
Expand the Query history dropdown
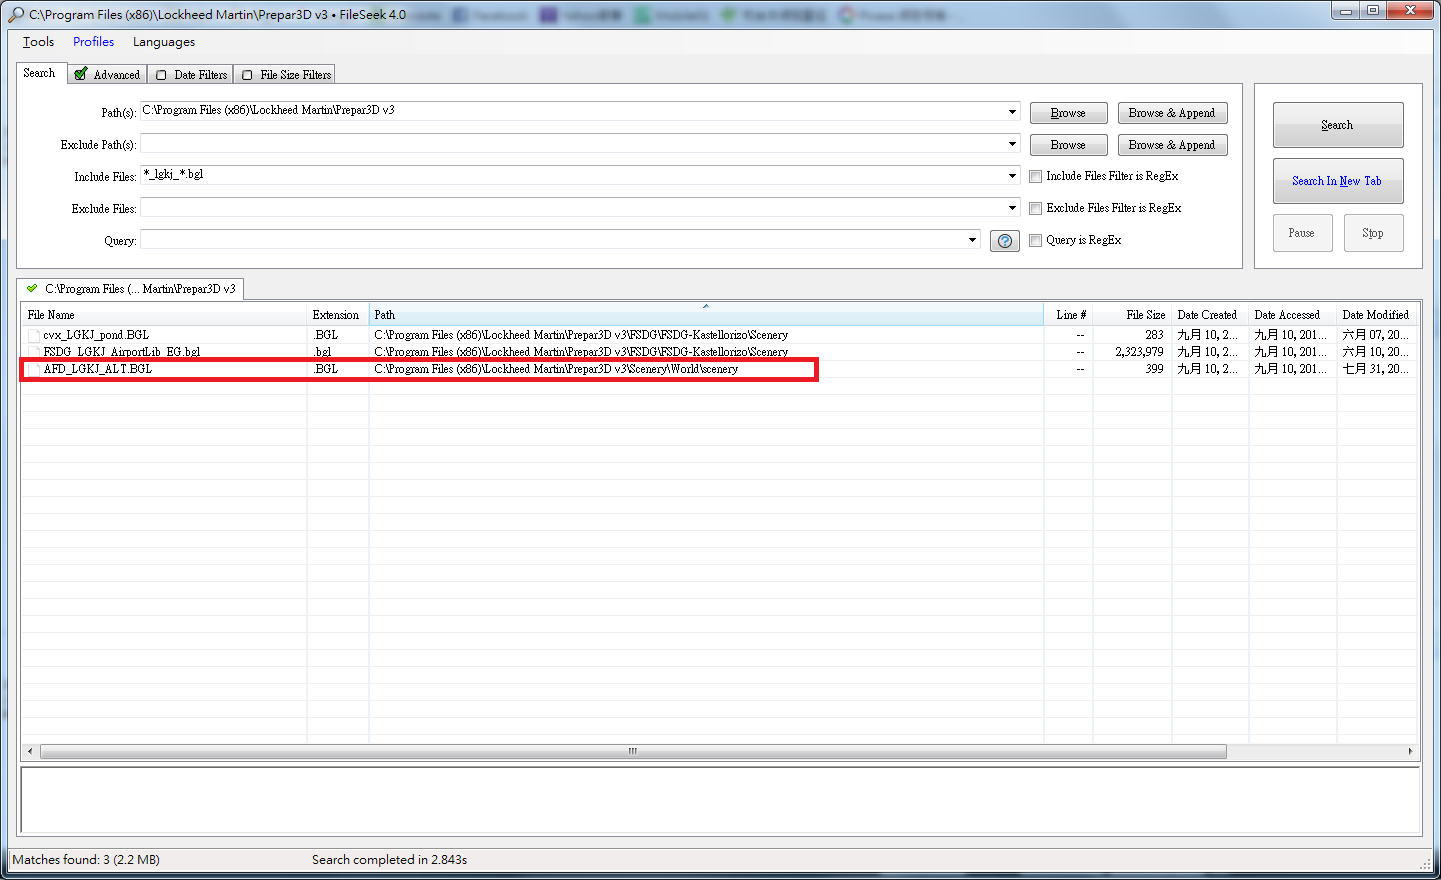tap(972, 240)
